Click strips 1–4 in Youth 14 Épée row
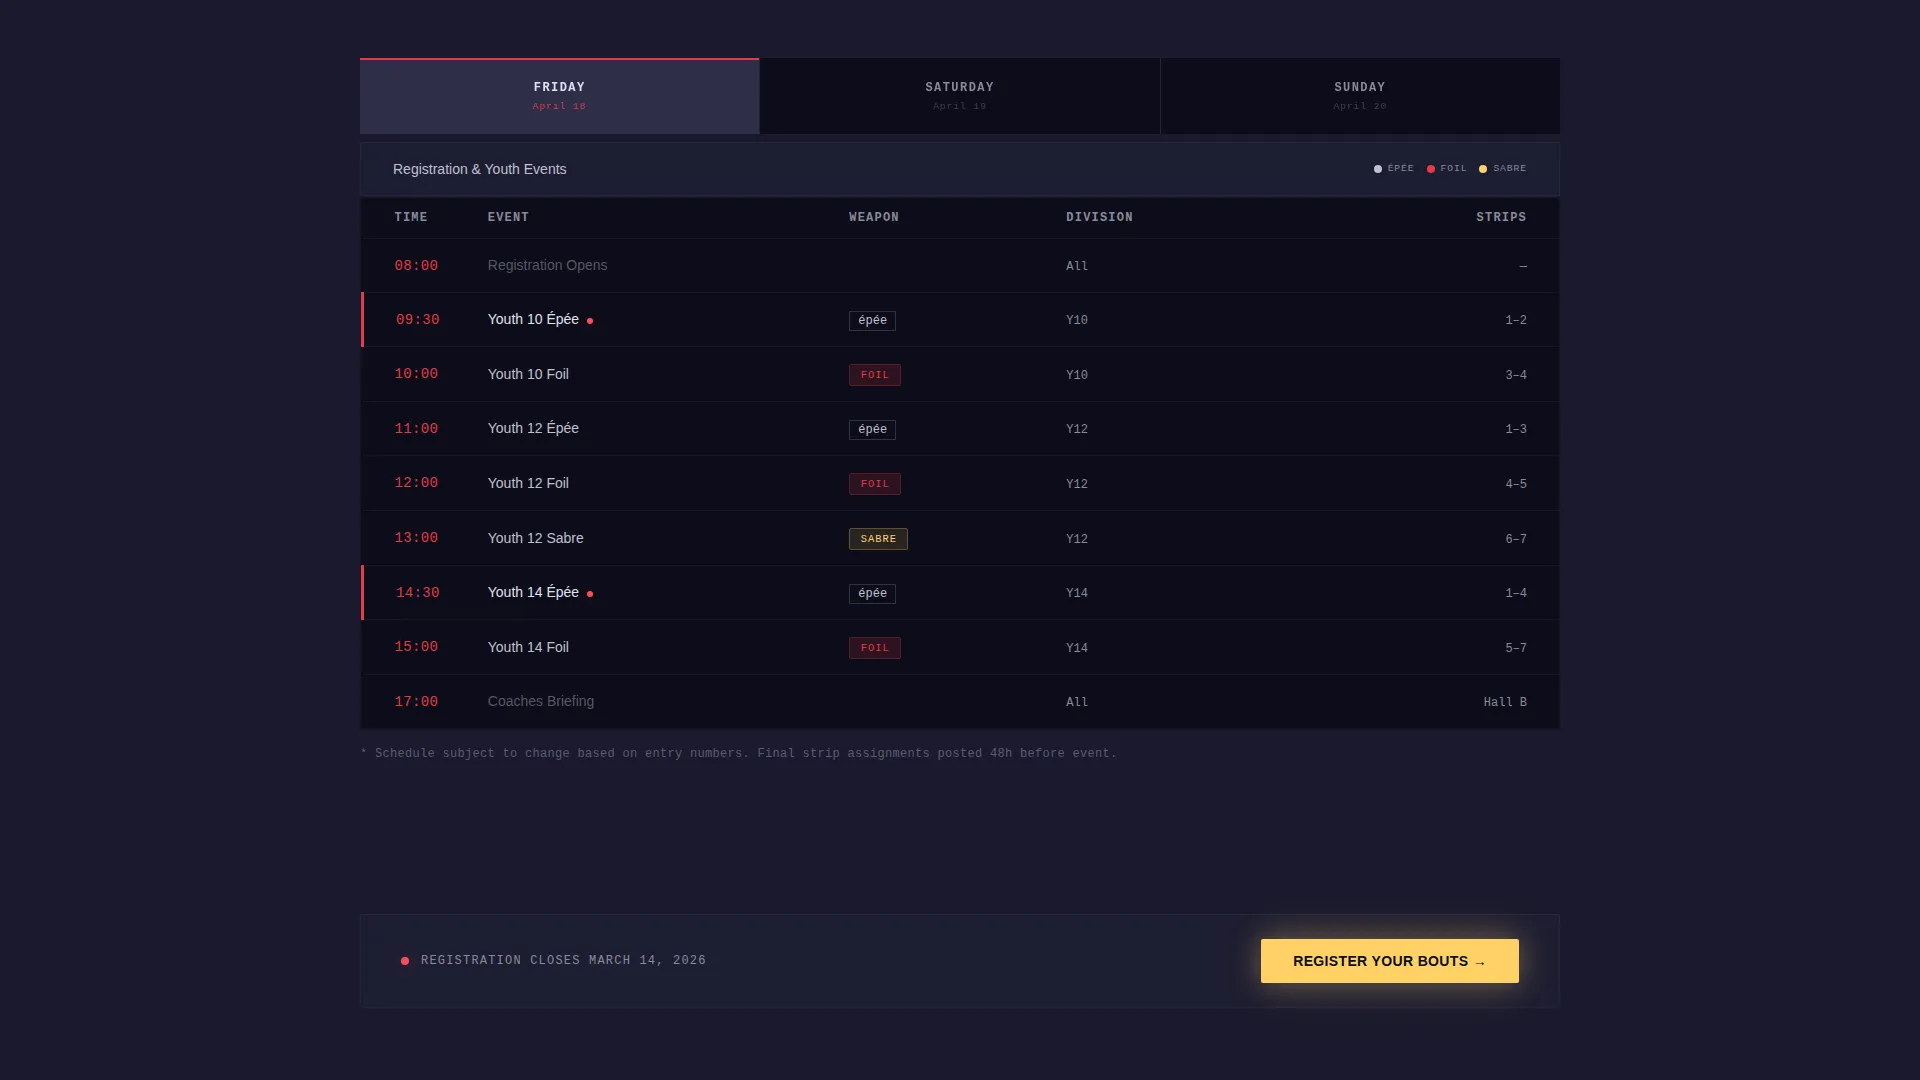 pyautogui.click(x=1516, y=593)
